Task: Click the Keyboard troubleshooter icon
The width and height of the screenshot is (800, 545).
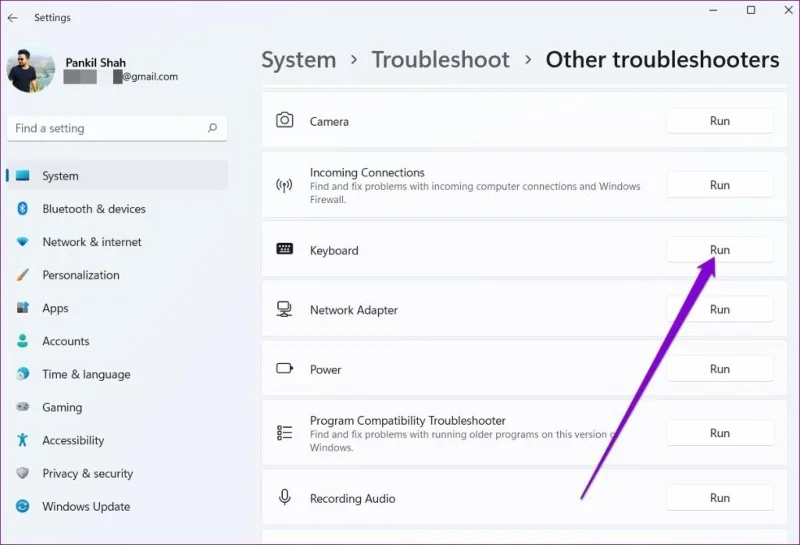Action: [x=284, y=249]
